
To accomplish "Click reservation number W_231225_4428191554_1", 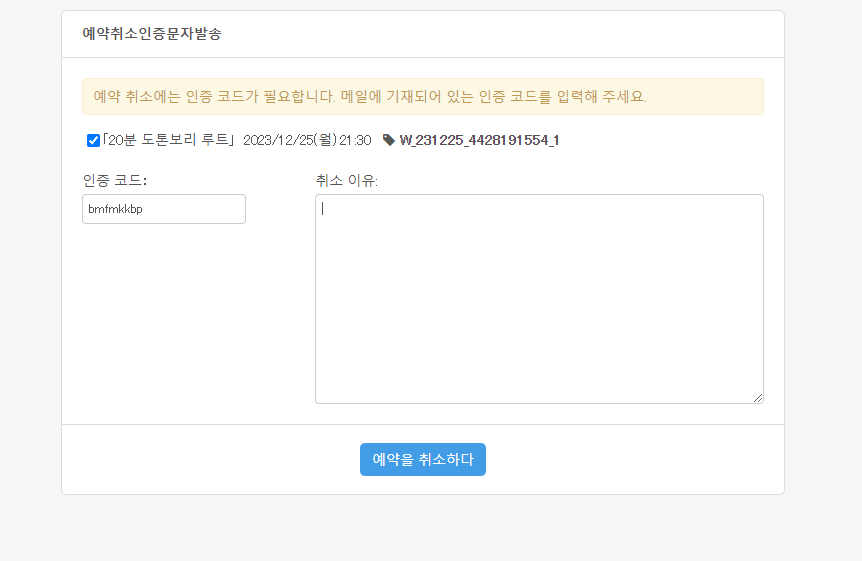I will [479, 140].
